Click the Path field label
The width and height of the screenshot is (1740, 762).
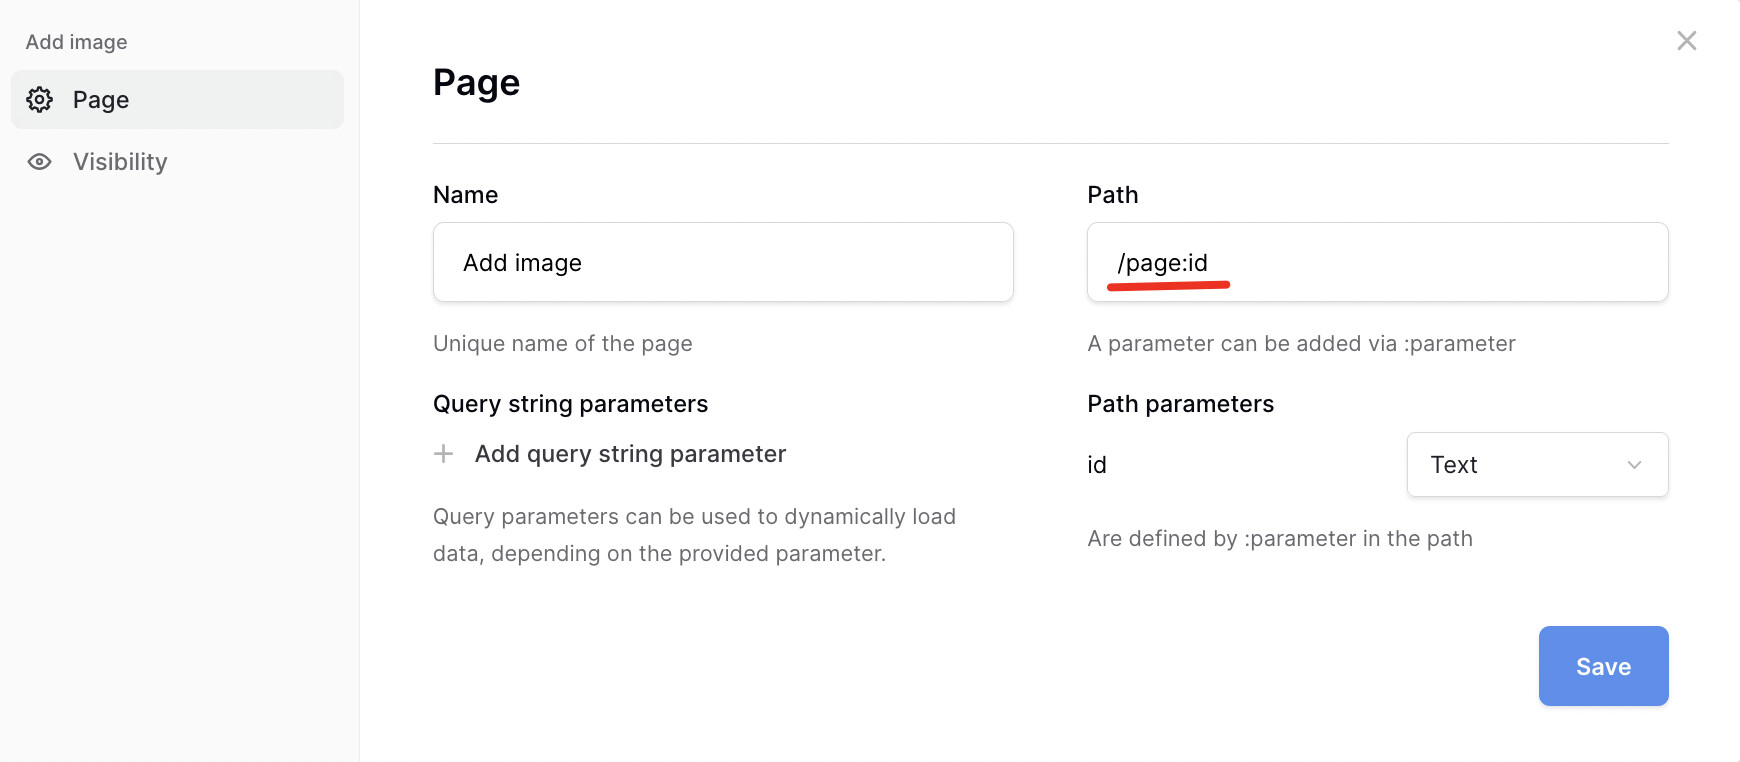[x=1112, y=195]
